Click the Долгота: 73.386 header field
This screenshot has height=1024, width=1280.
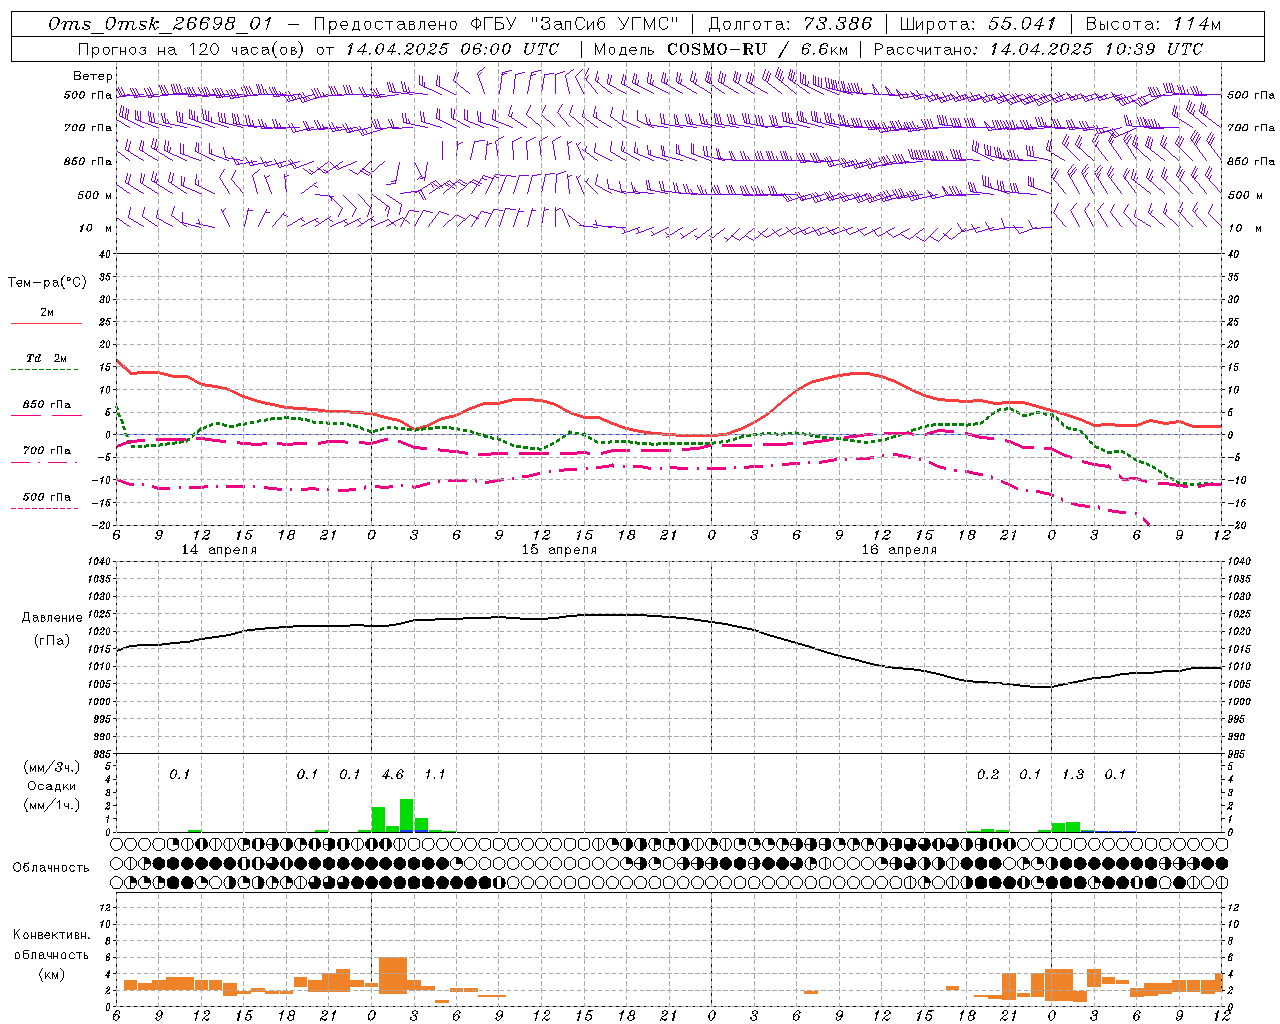click(790, 25)
